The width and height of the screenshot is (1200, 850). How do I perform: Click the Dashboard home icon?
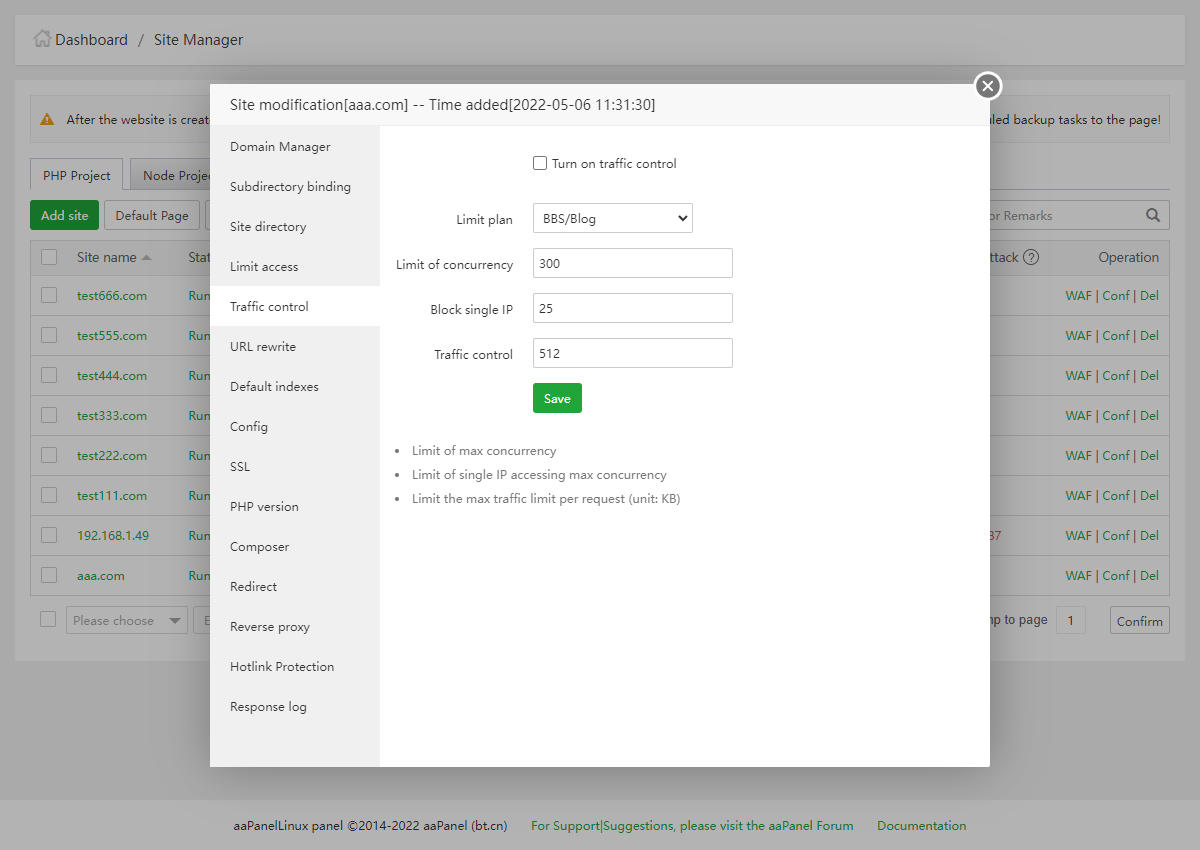(x=42, y=39)
